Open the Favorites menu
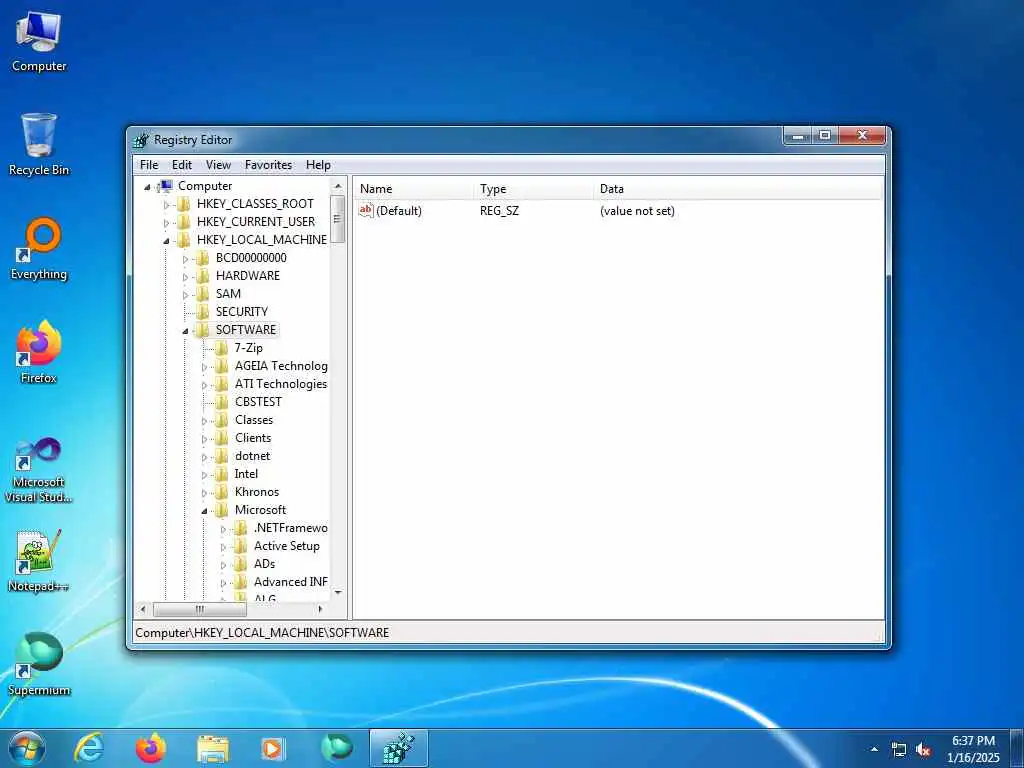Image resolution: width=1024 pixels, height=768 pixels. click(268, 165)
